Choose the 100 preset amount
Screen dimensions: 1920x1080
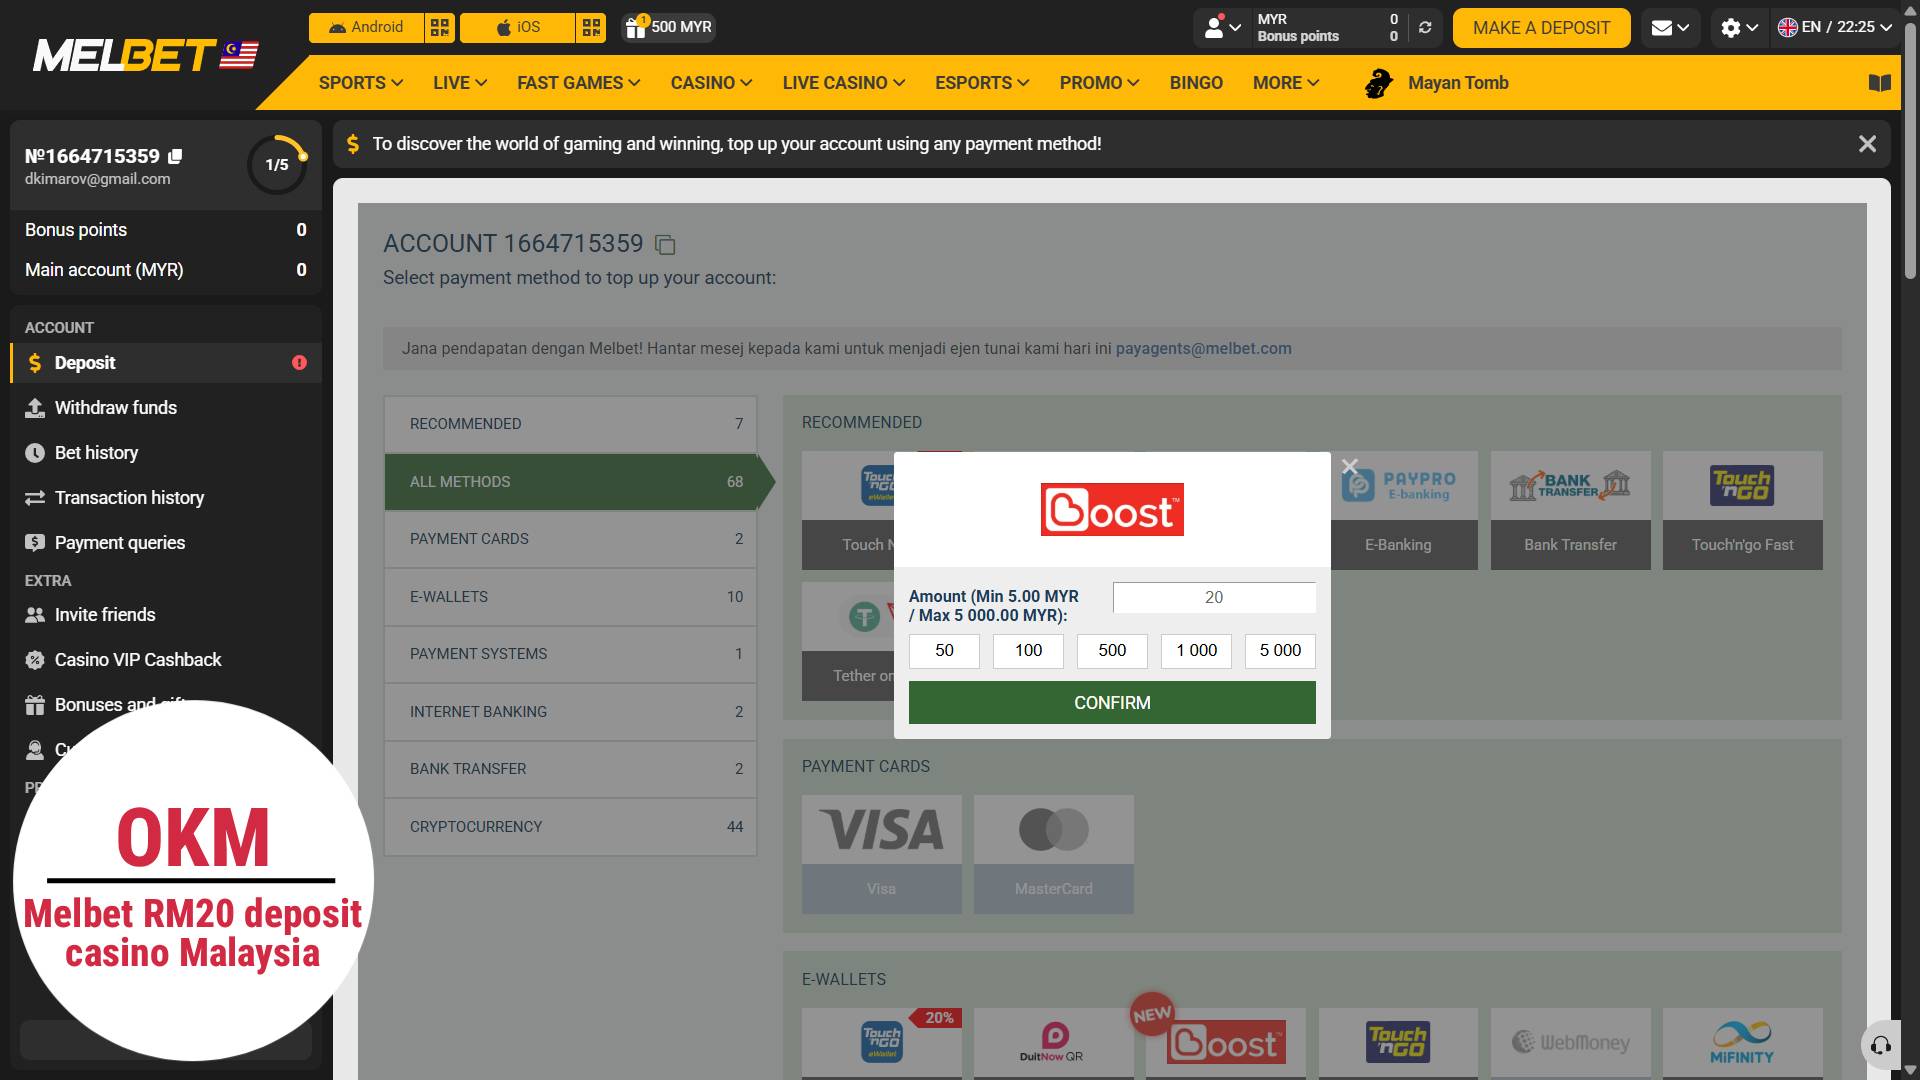coord(1028,651)
